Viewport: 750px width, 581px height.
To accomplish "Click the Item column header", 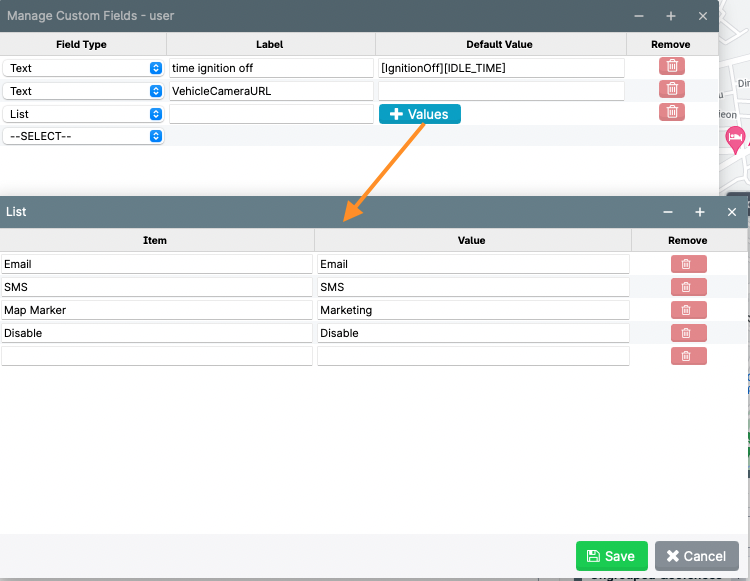I will (155, 241).
